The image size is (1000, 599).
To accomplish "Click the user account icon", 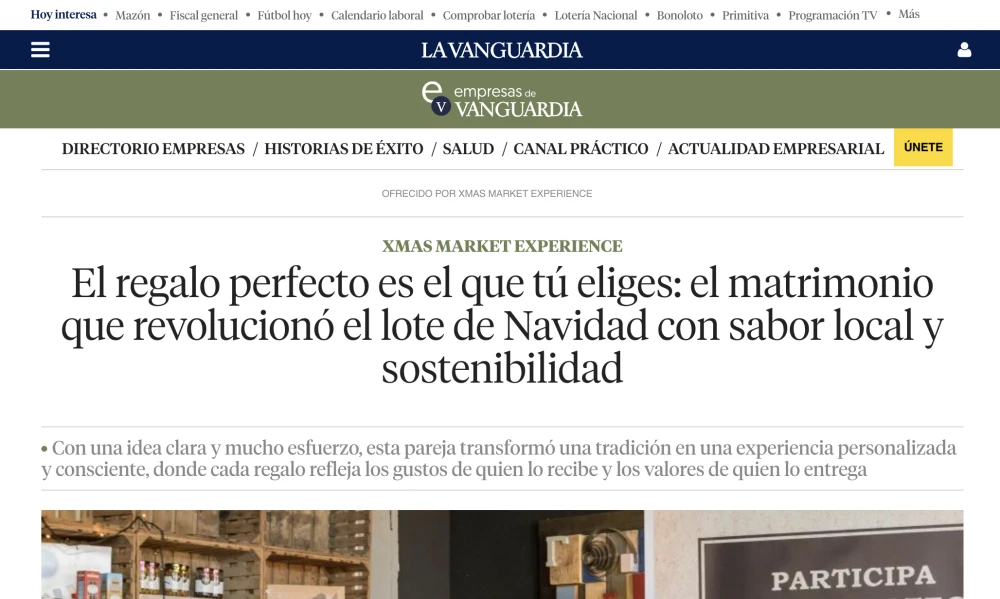I will pyautogui.click(x=964, y=50).
